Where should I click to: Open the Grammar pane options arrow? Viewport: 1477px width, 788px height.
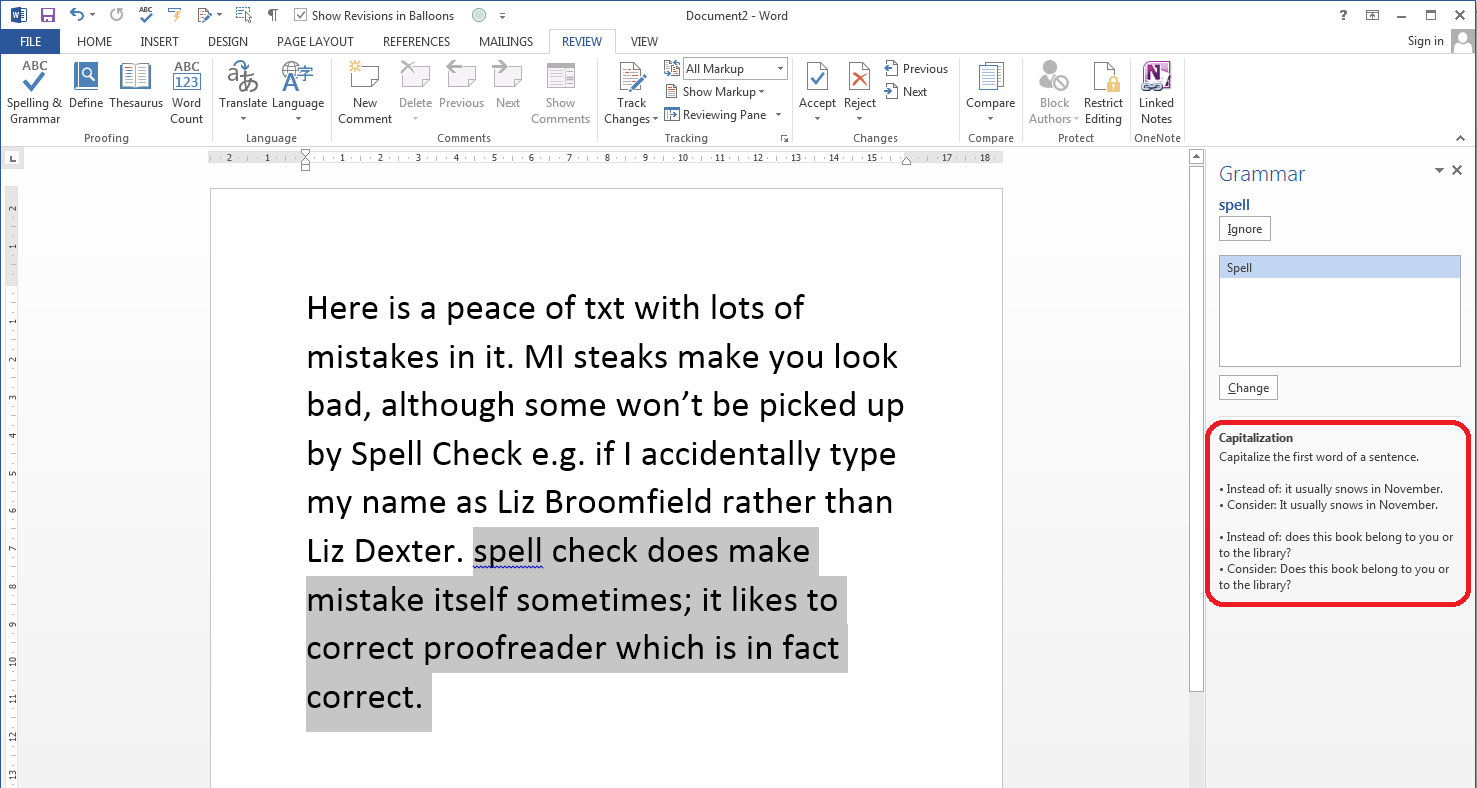[1439, 171]
